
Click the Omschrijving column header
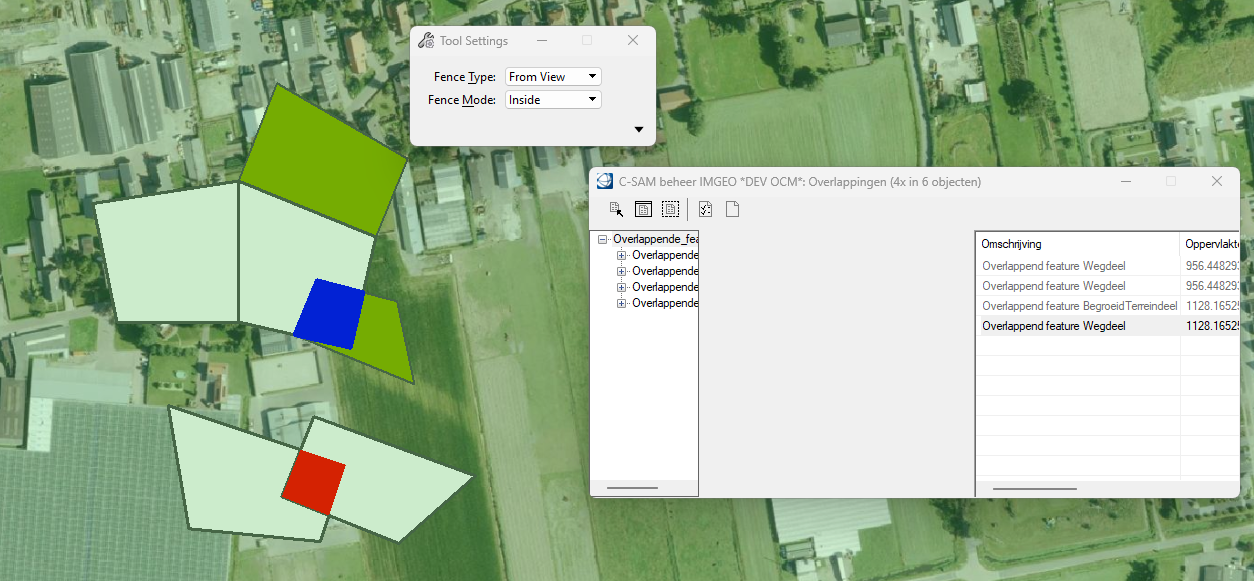coord(1078,244)
